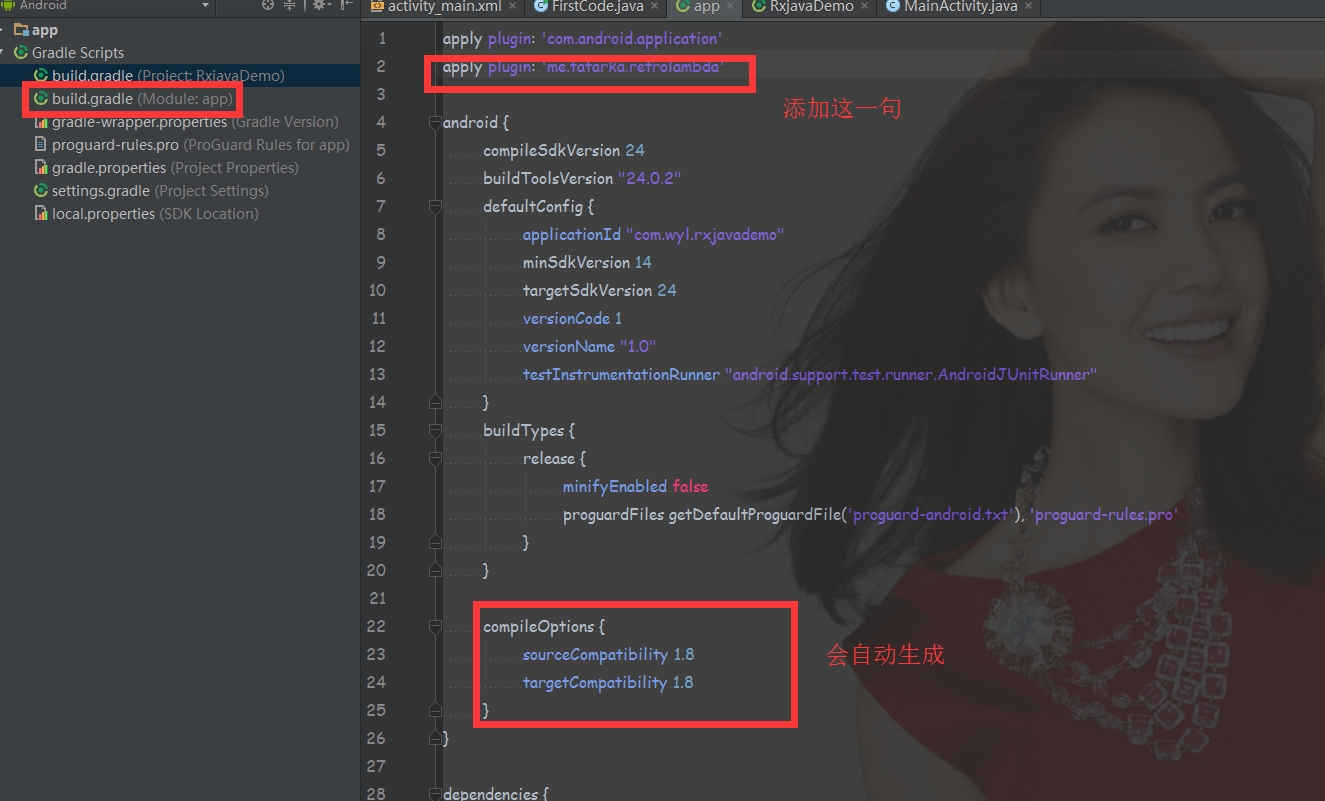Image resolution: width=1325 pixels, height=801 pixels.
Task: Click the proguard-rules.pro file icon
Action: tap(41, 145)
